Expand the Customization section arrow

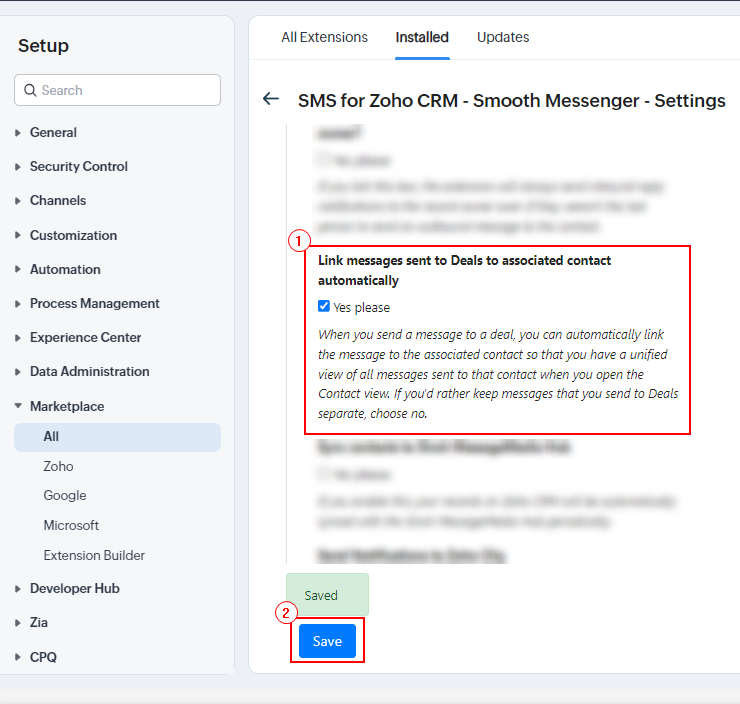18,235
